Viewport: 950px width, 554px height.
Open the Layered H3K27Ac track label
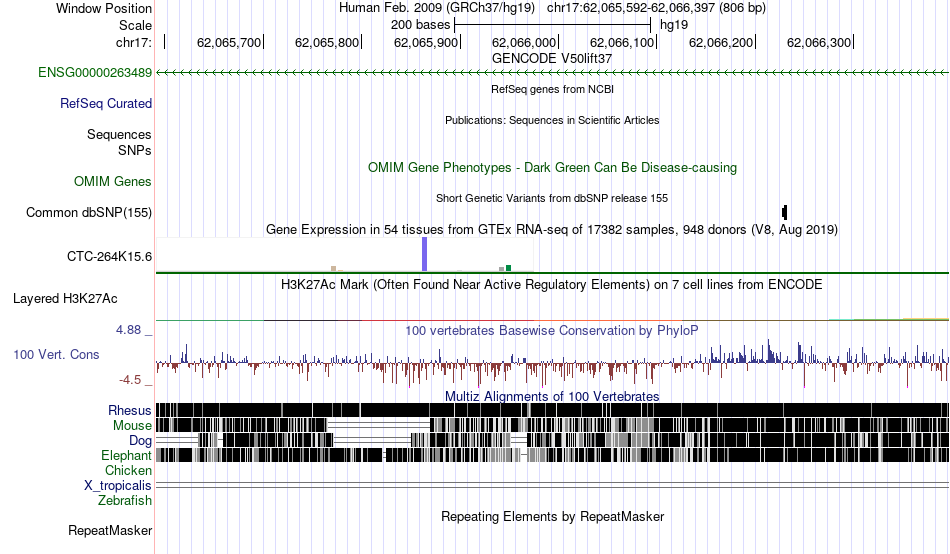coord(65,298)
